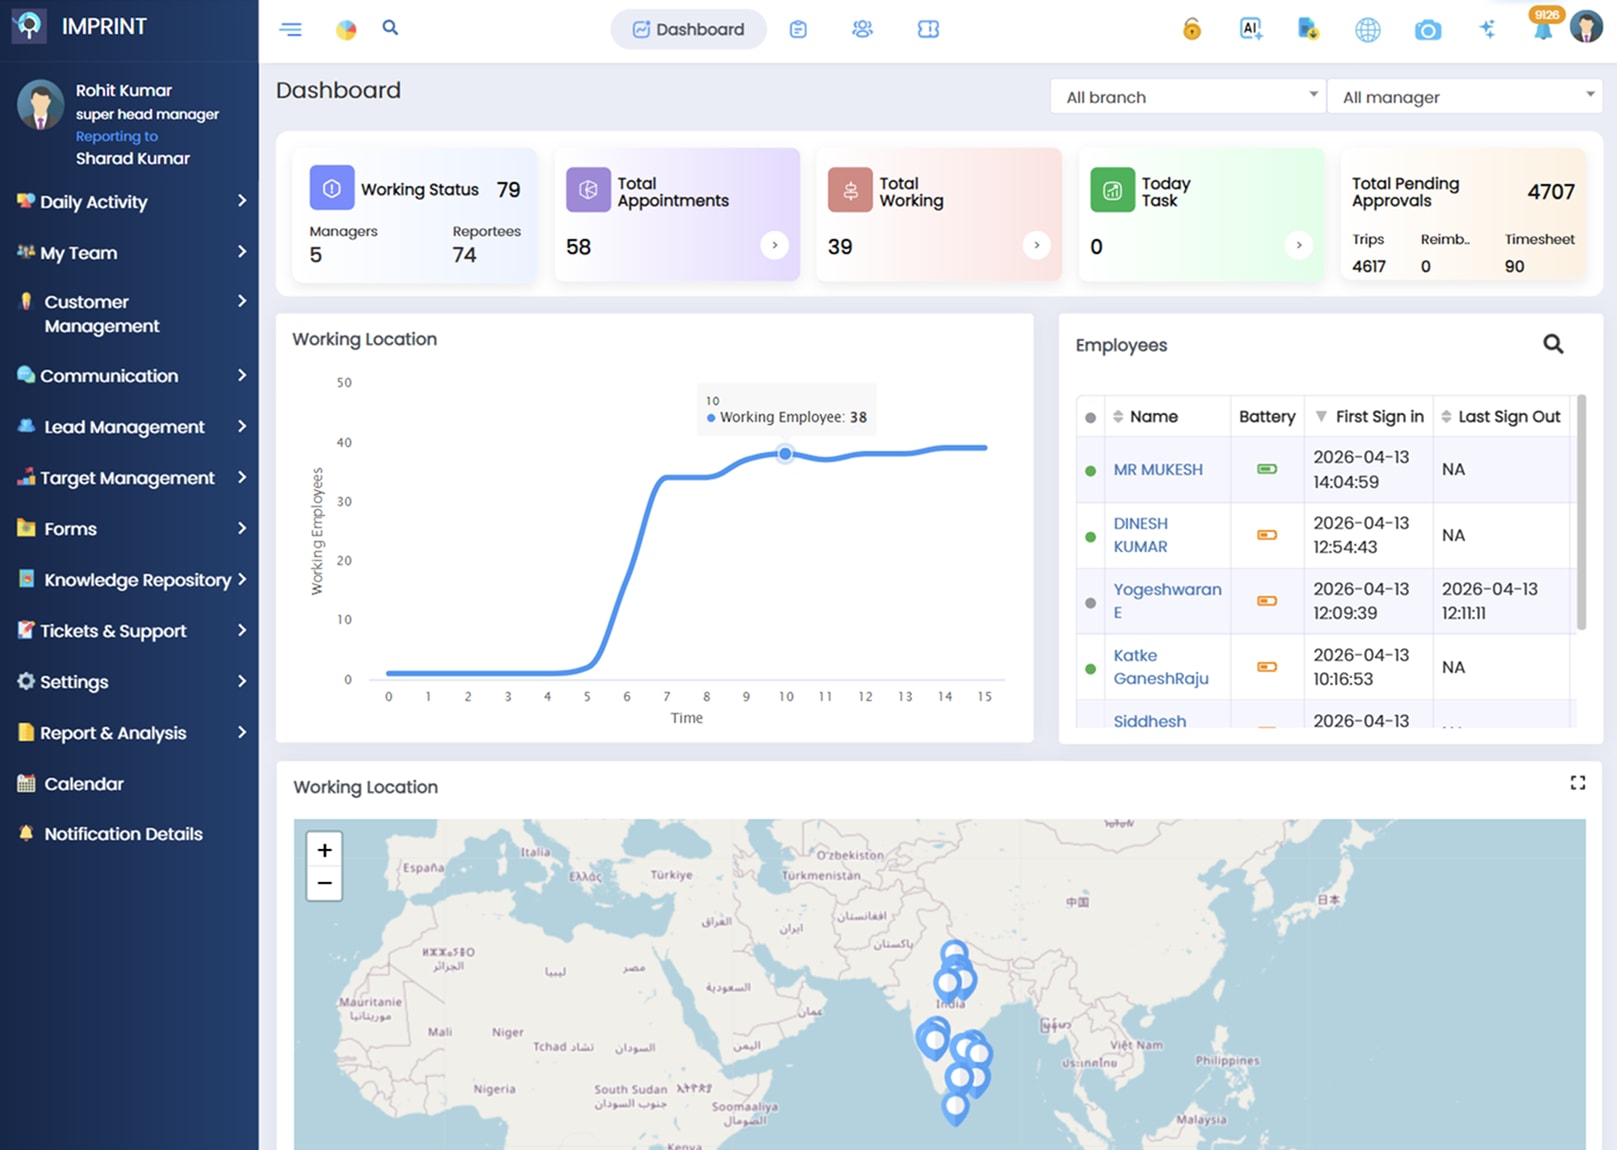This screenshot has height=1150, width=1617.
Task: Click the Timesheet value 90
Action: 1514,266
